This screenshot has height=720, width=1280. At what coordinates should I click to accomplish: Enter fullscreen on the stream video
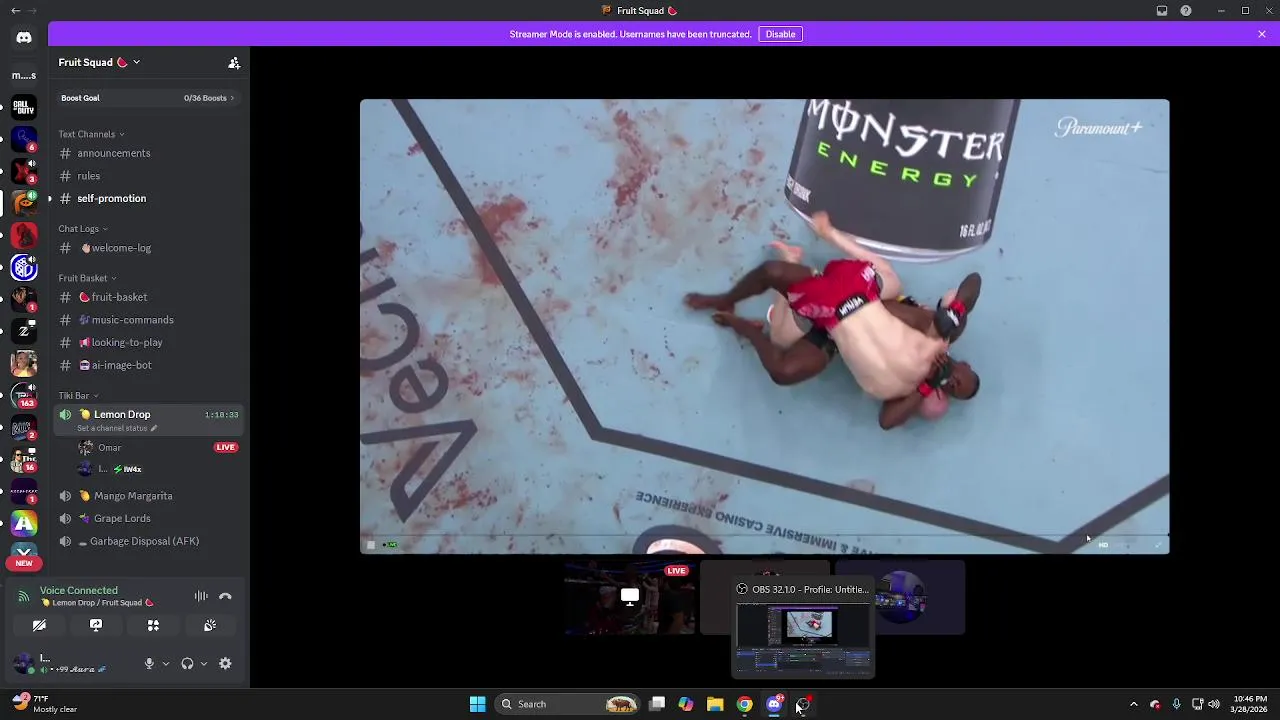pos(1158,545)
